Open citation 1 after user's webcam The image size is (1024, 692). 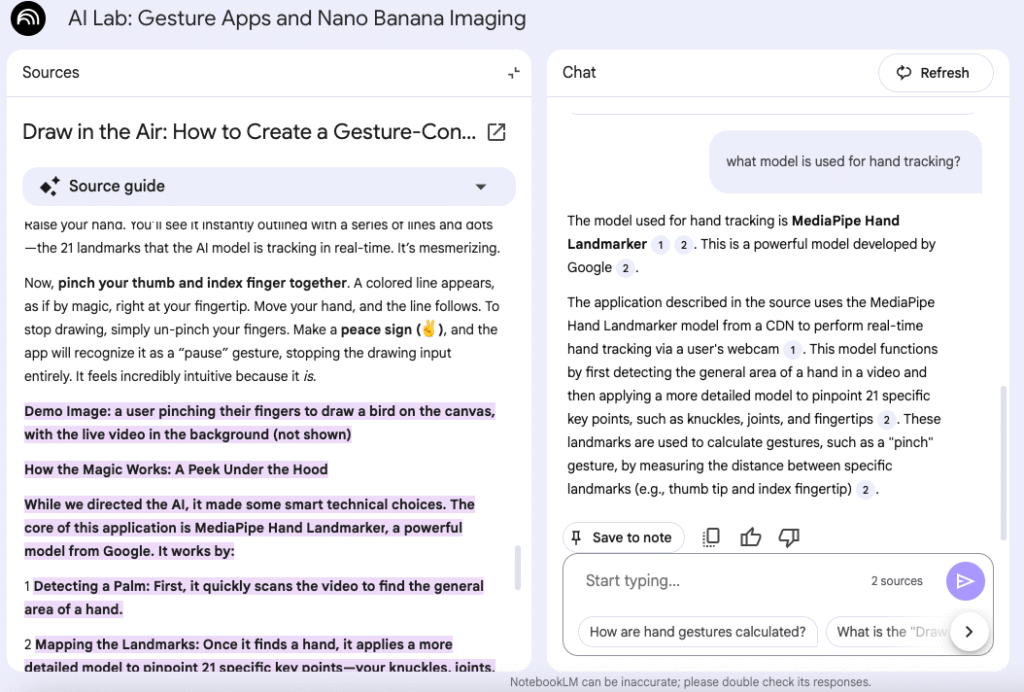[792, 350]
